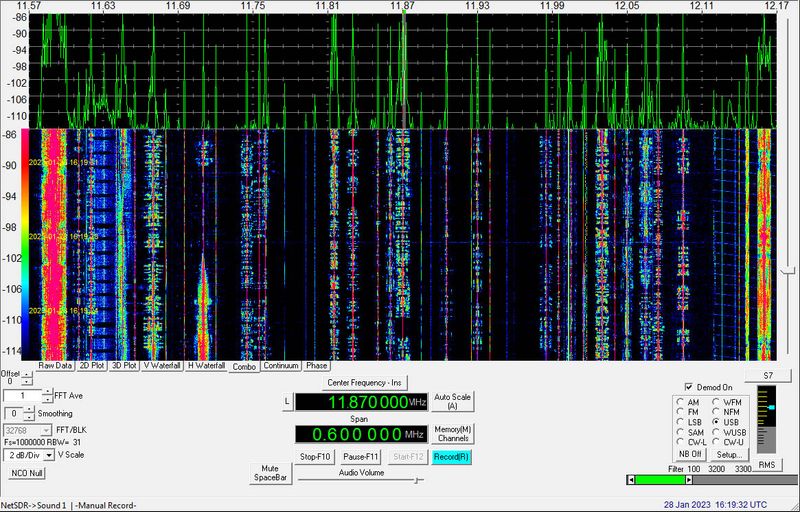This screenshot has height=512, width=800.
Task: Click the cyan squelch marker on S-meter
Action: point(771,407)
